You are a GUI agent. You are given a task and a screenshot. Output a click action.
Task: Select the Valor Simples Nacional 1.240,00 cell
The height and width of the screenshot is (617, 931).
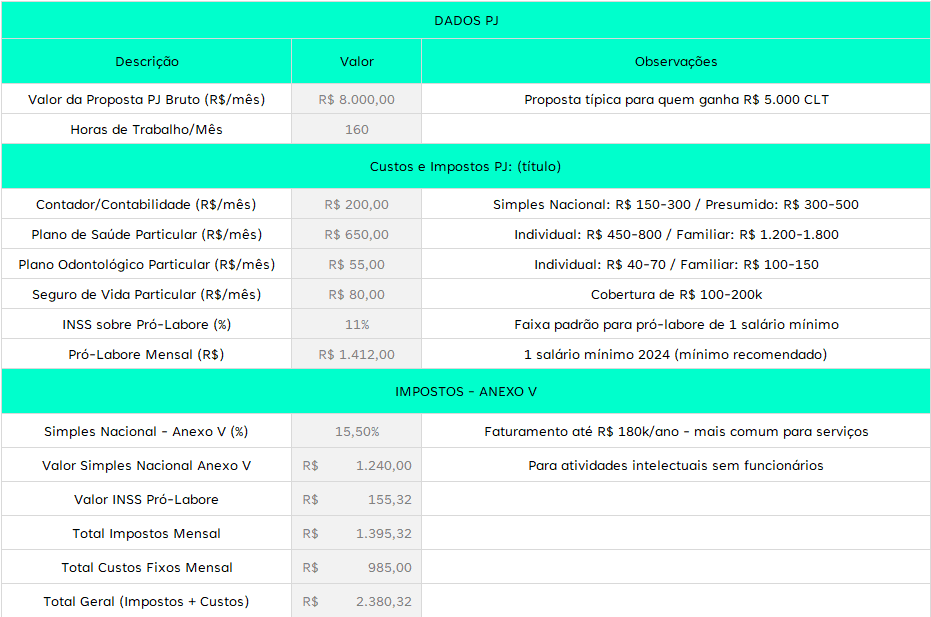[356, 465]
